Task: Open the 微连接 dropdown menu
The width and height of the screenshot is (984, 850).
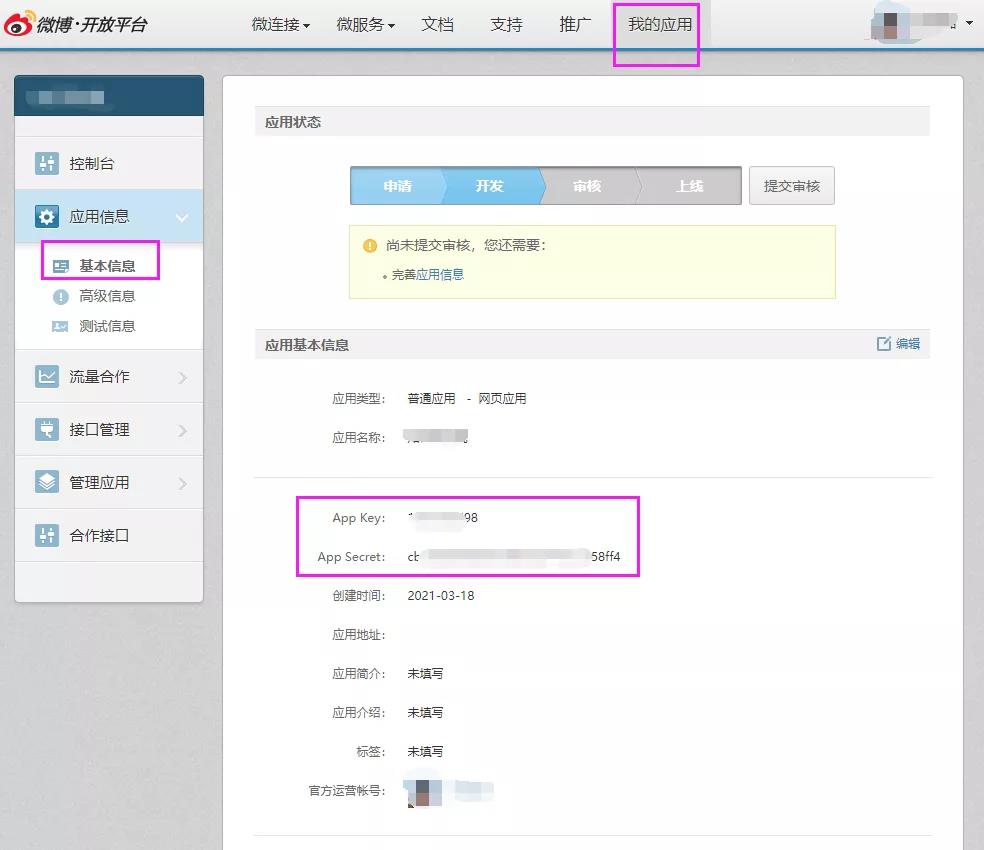Action: tap(280, 24)
